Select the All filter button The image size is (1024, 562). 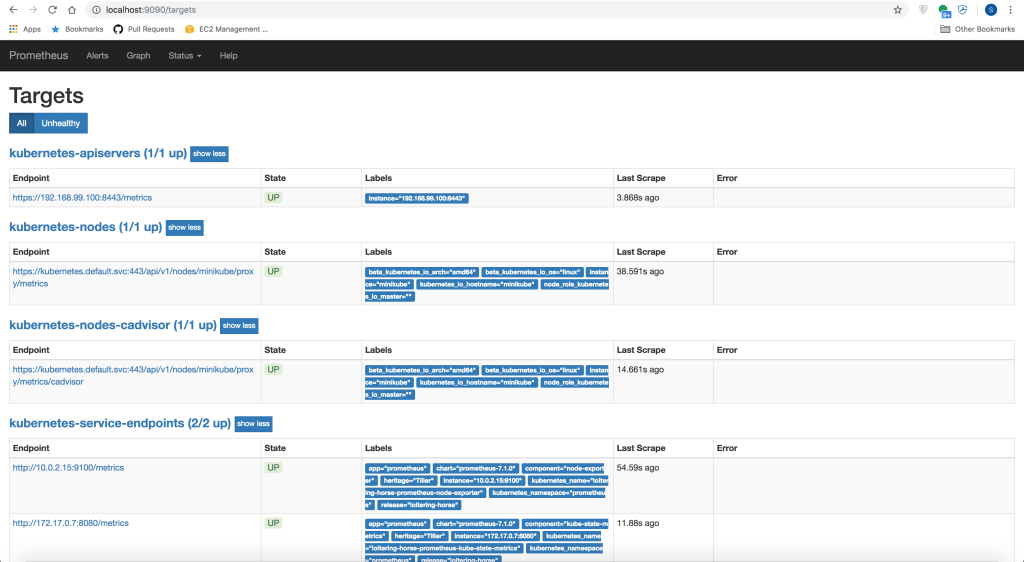tap(22, 123)
